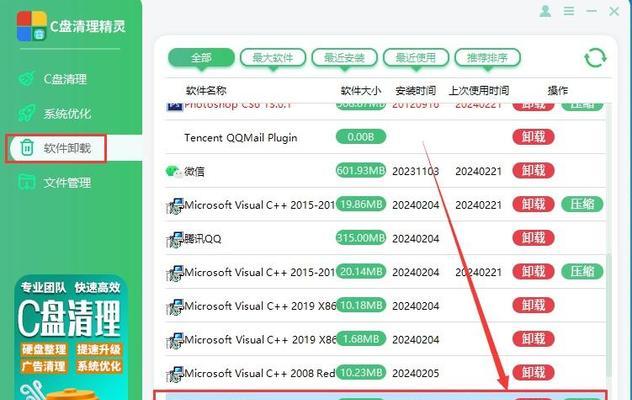The image size is (632, 400).
Task: Refresh the software list
Action: tap(595, 58)
